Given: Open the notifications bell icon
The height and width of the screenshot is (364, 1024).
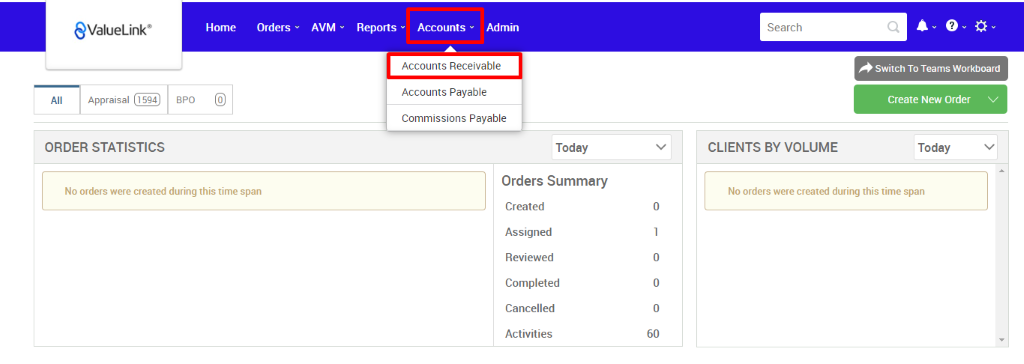Looking at the screenshot, I should pos(922,26).
